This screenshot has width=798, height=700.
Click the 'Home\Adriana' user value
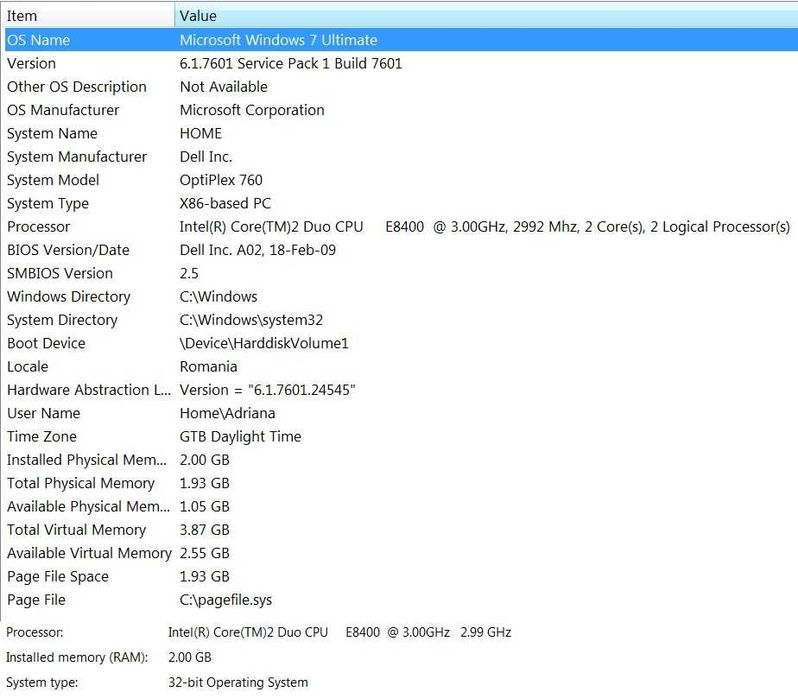click(227, 413)
